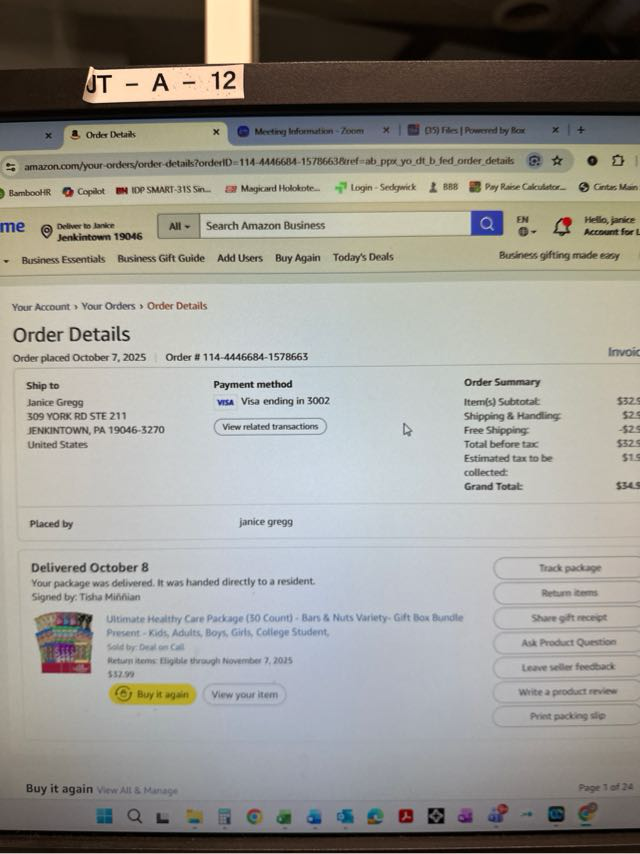Viewport: 640px width, 854px height.
Task: Click the care package product thumbnail
Action: tap(63, 643)
